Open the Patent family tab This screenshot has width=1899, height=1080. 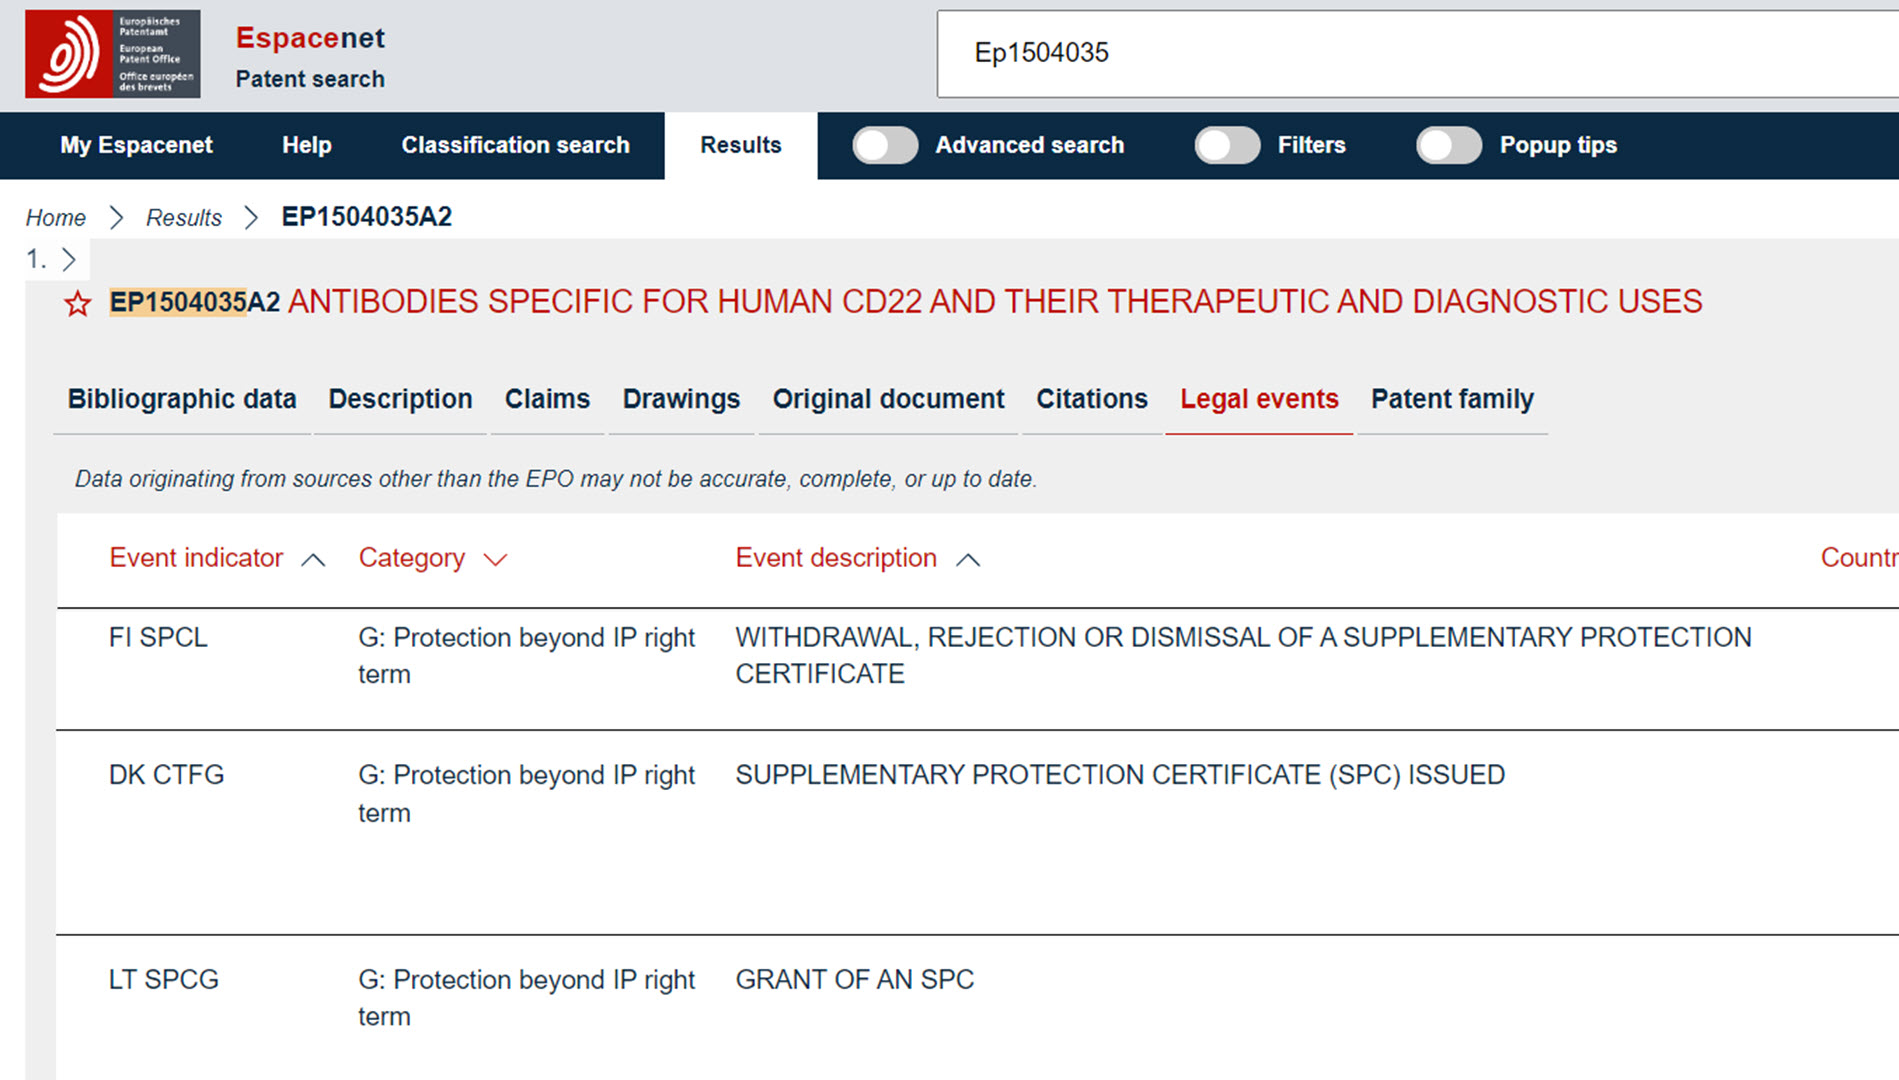[1451, 399]
